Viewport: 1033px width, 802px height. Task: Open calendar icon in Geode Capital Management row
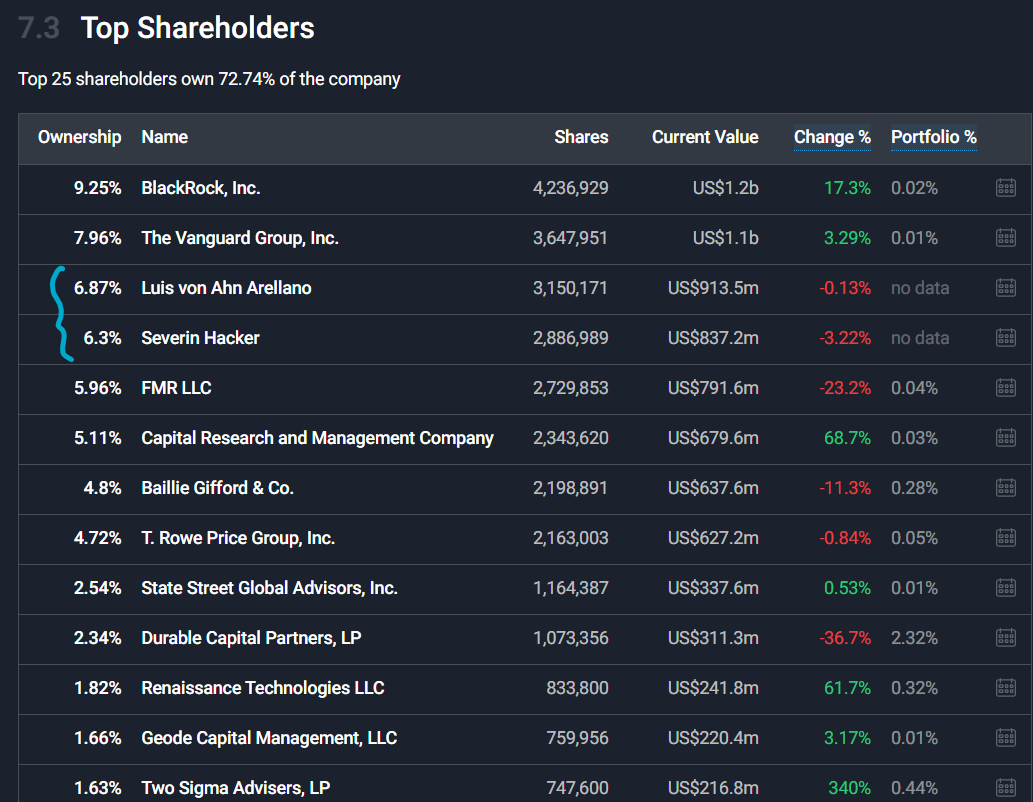point(1005,738)
